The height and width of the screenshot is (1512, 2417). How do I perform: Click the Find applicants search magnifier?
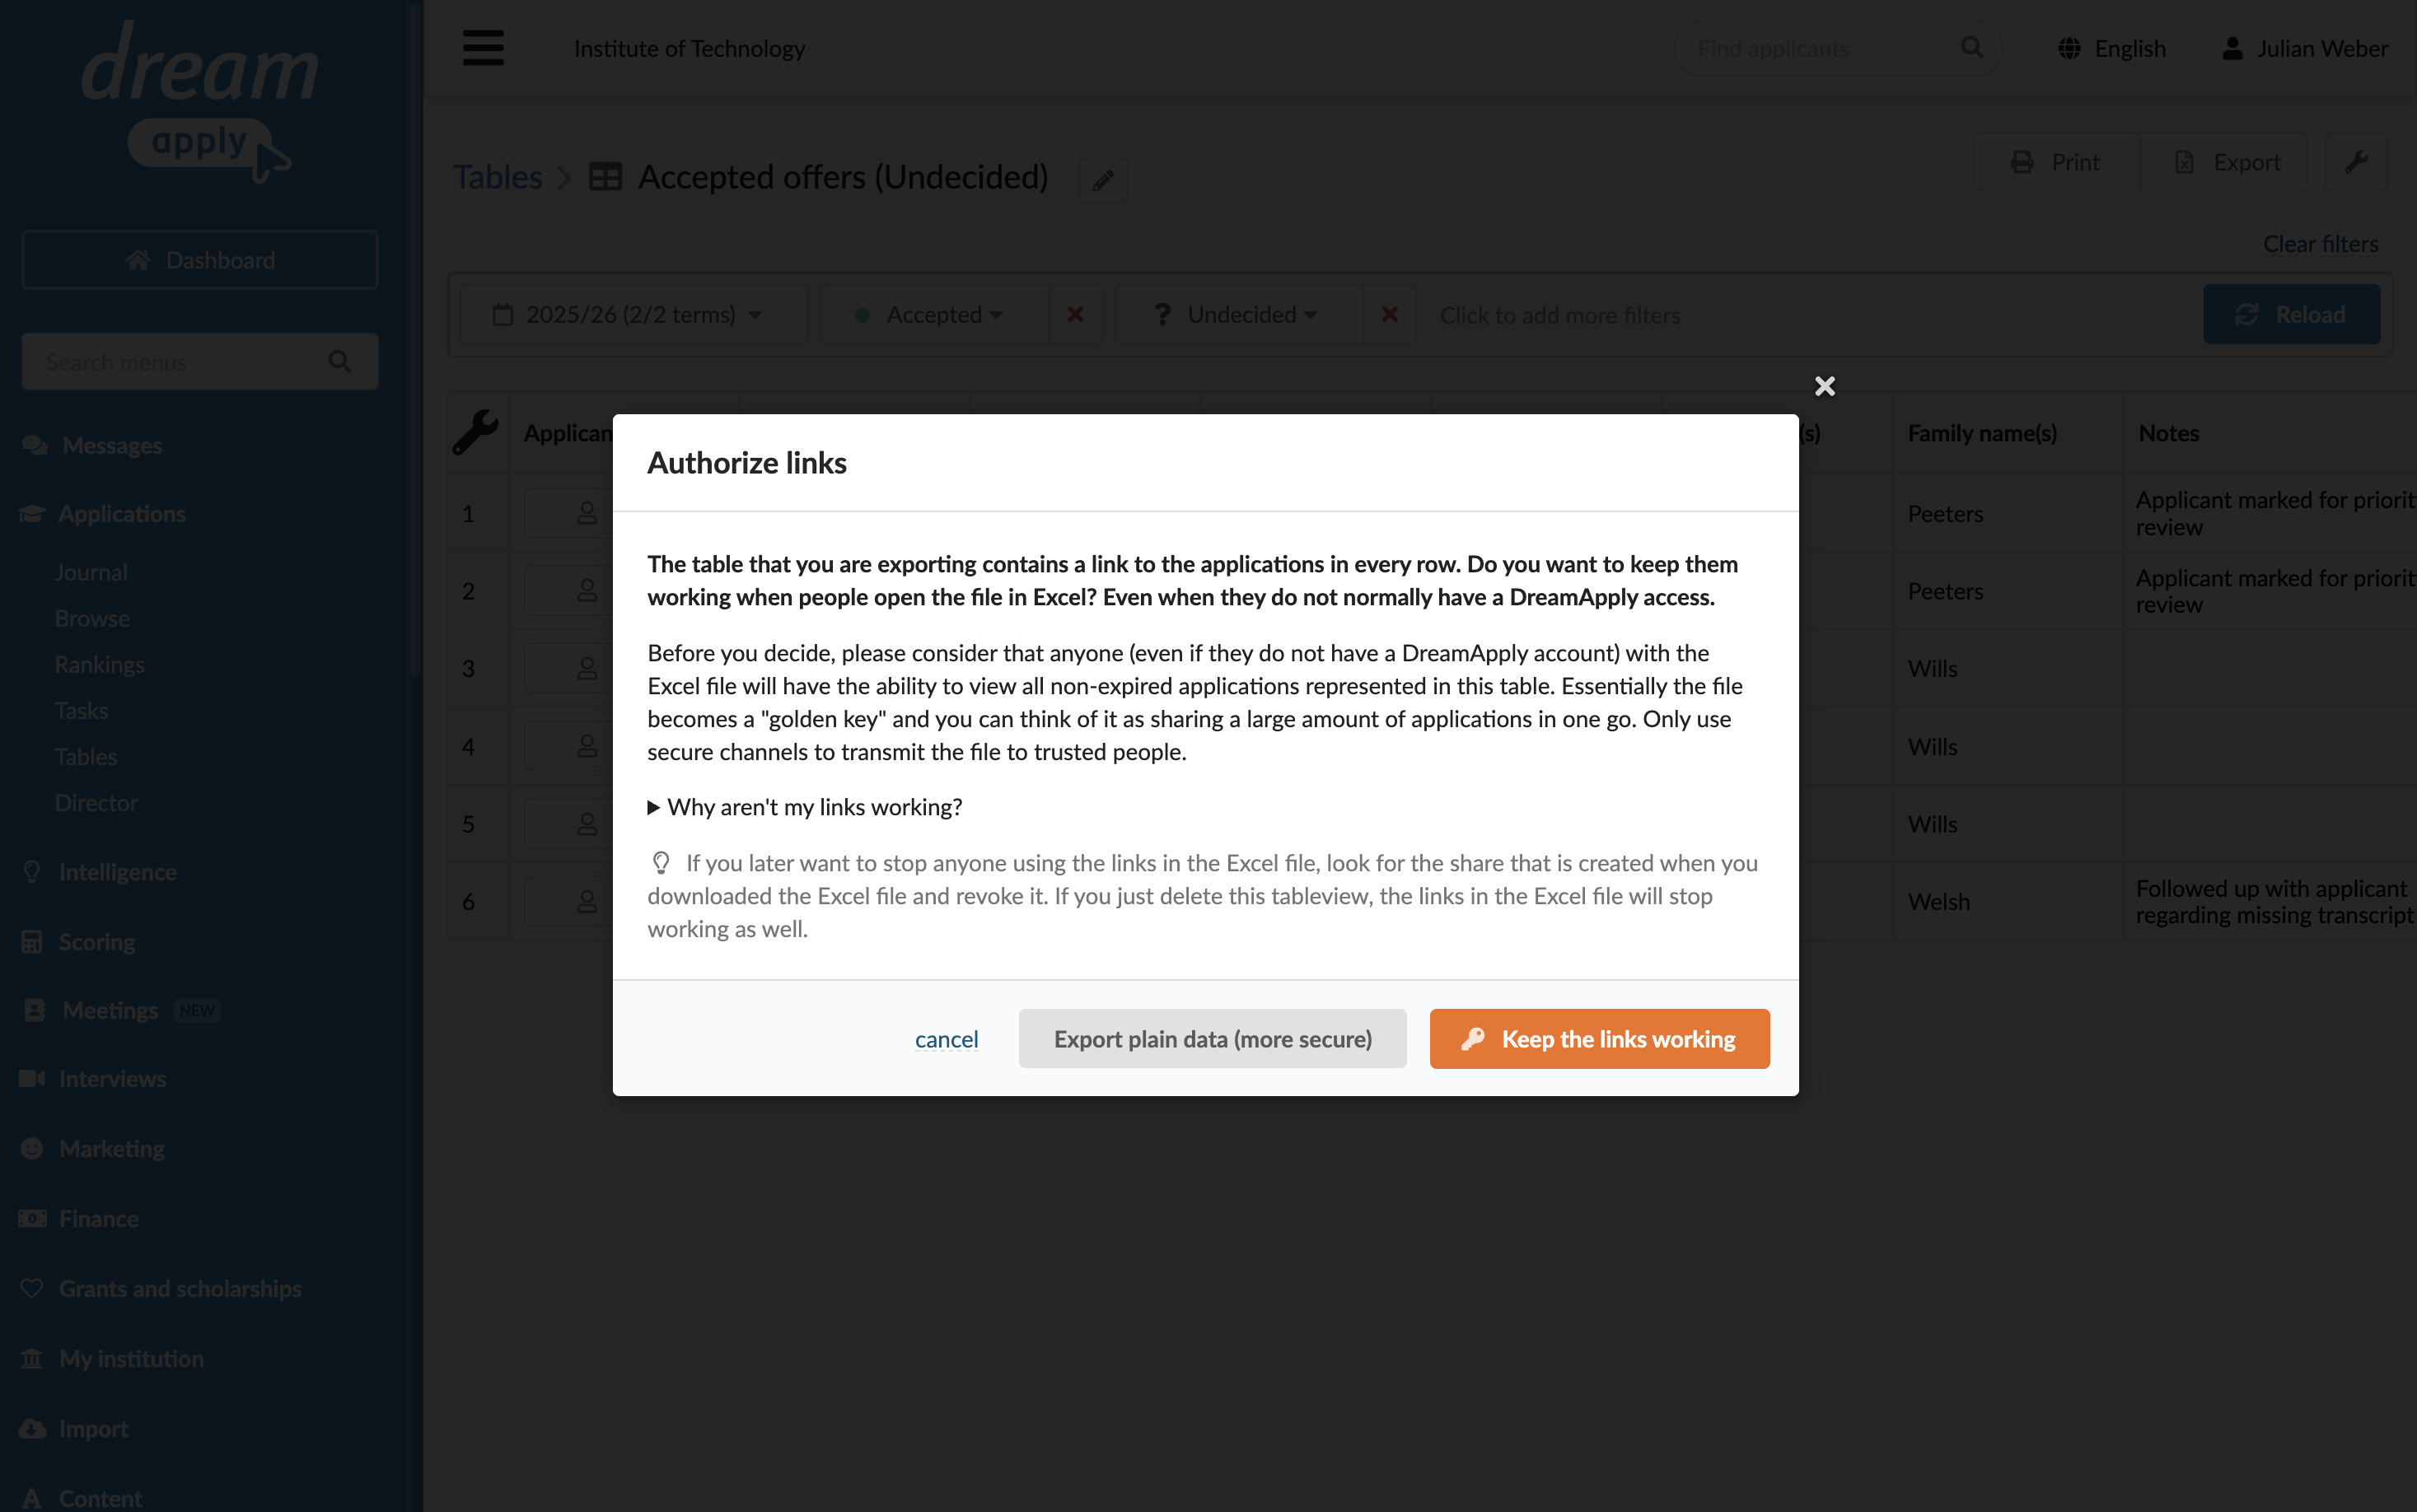click(x=1972, y=48)
